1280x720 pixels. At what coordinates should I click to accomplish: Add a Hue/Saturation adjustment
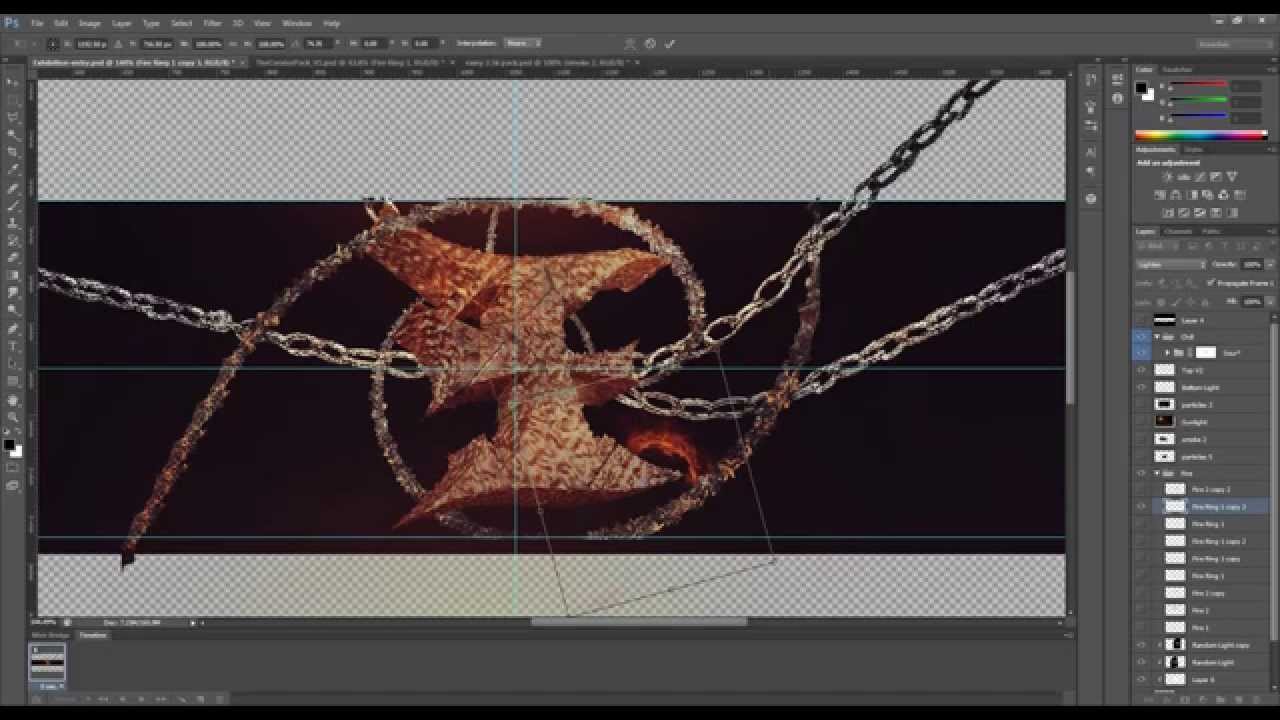[x=1160, y=195]
